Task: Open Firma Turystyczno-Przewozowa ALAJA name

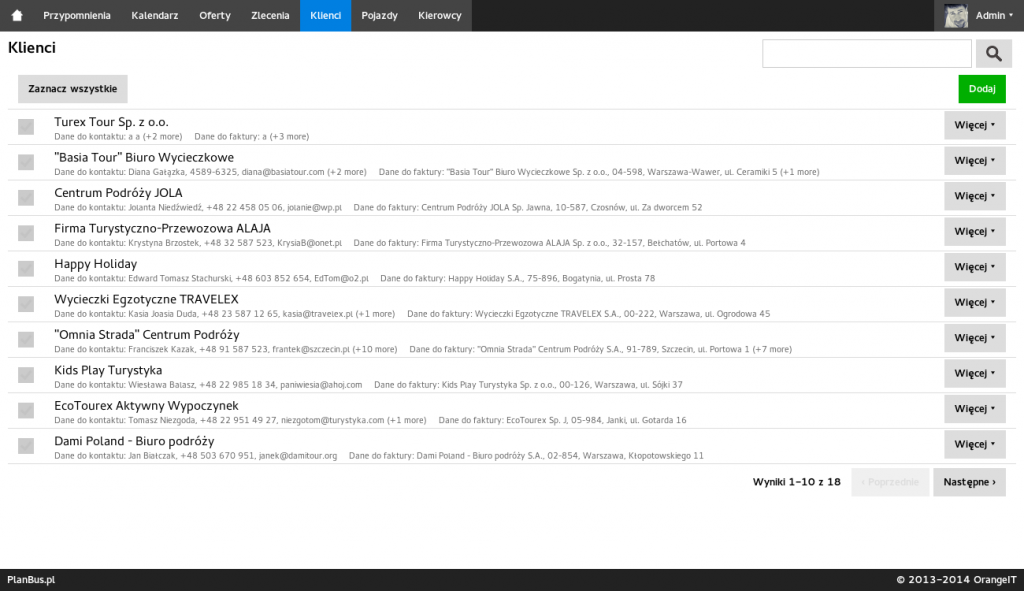Action: (162, 229)
